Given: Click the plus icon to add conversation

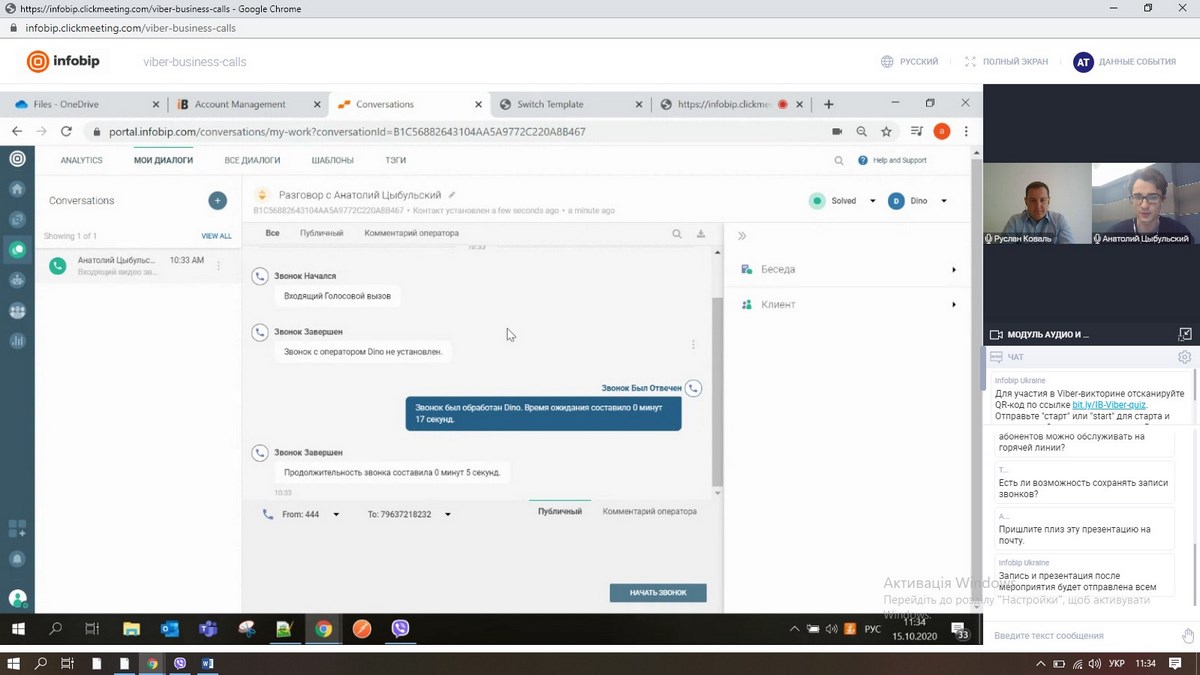Looking at the screenshot, I should coord(217,201).
